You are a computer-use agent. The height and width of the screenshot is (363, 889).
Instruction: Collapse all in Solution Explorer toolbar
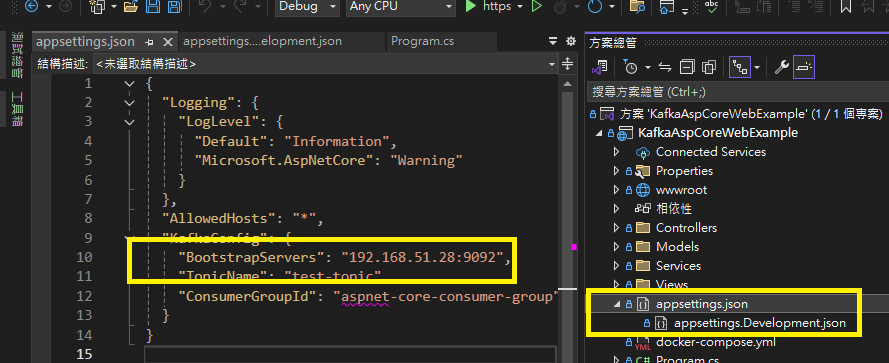687,67
